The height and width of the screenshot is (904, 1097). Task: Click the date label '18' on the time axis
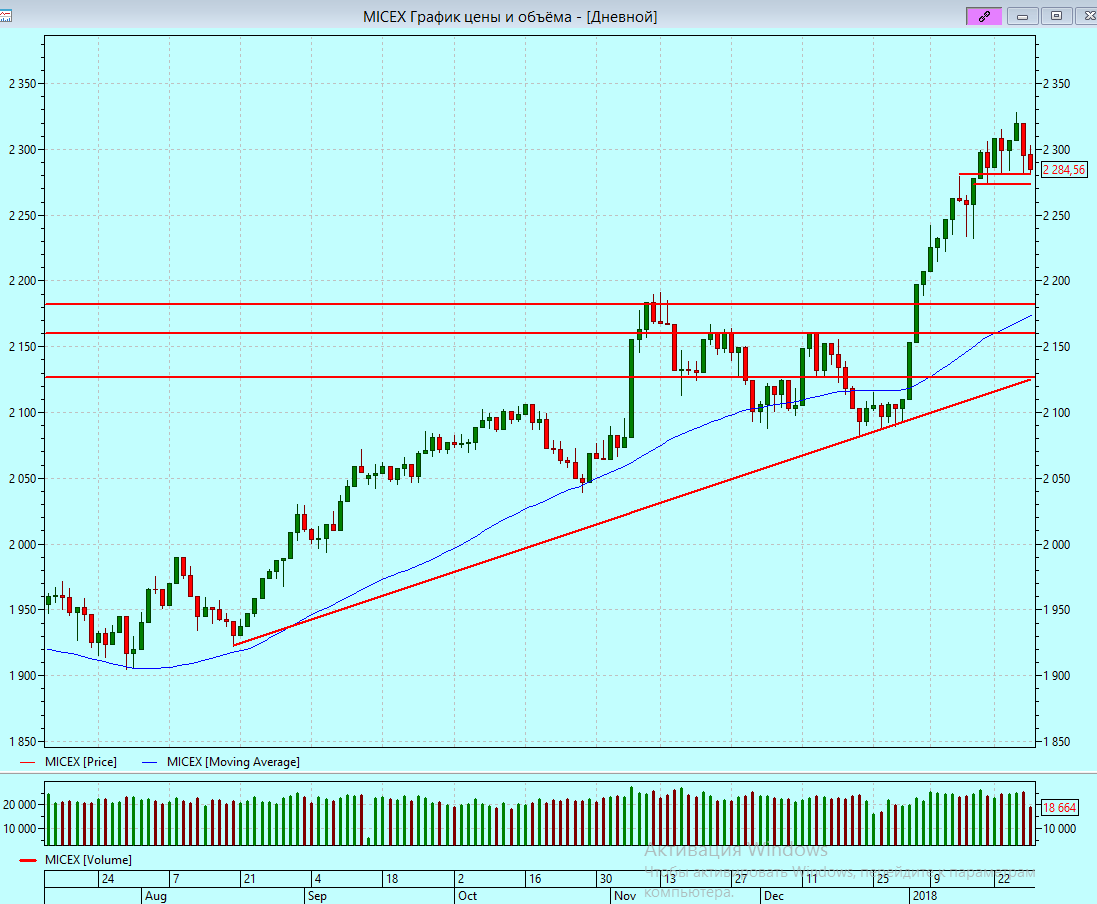pyautogui.click(x=392, y=879)
